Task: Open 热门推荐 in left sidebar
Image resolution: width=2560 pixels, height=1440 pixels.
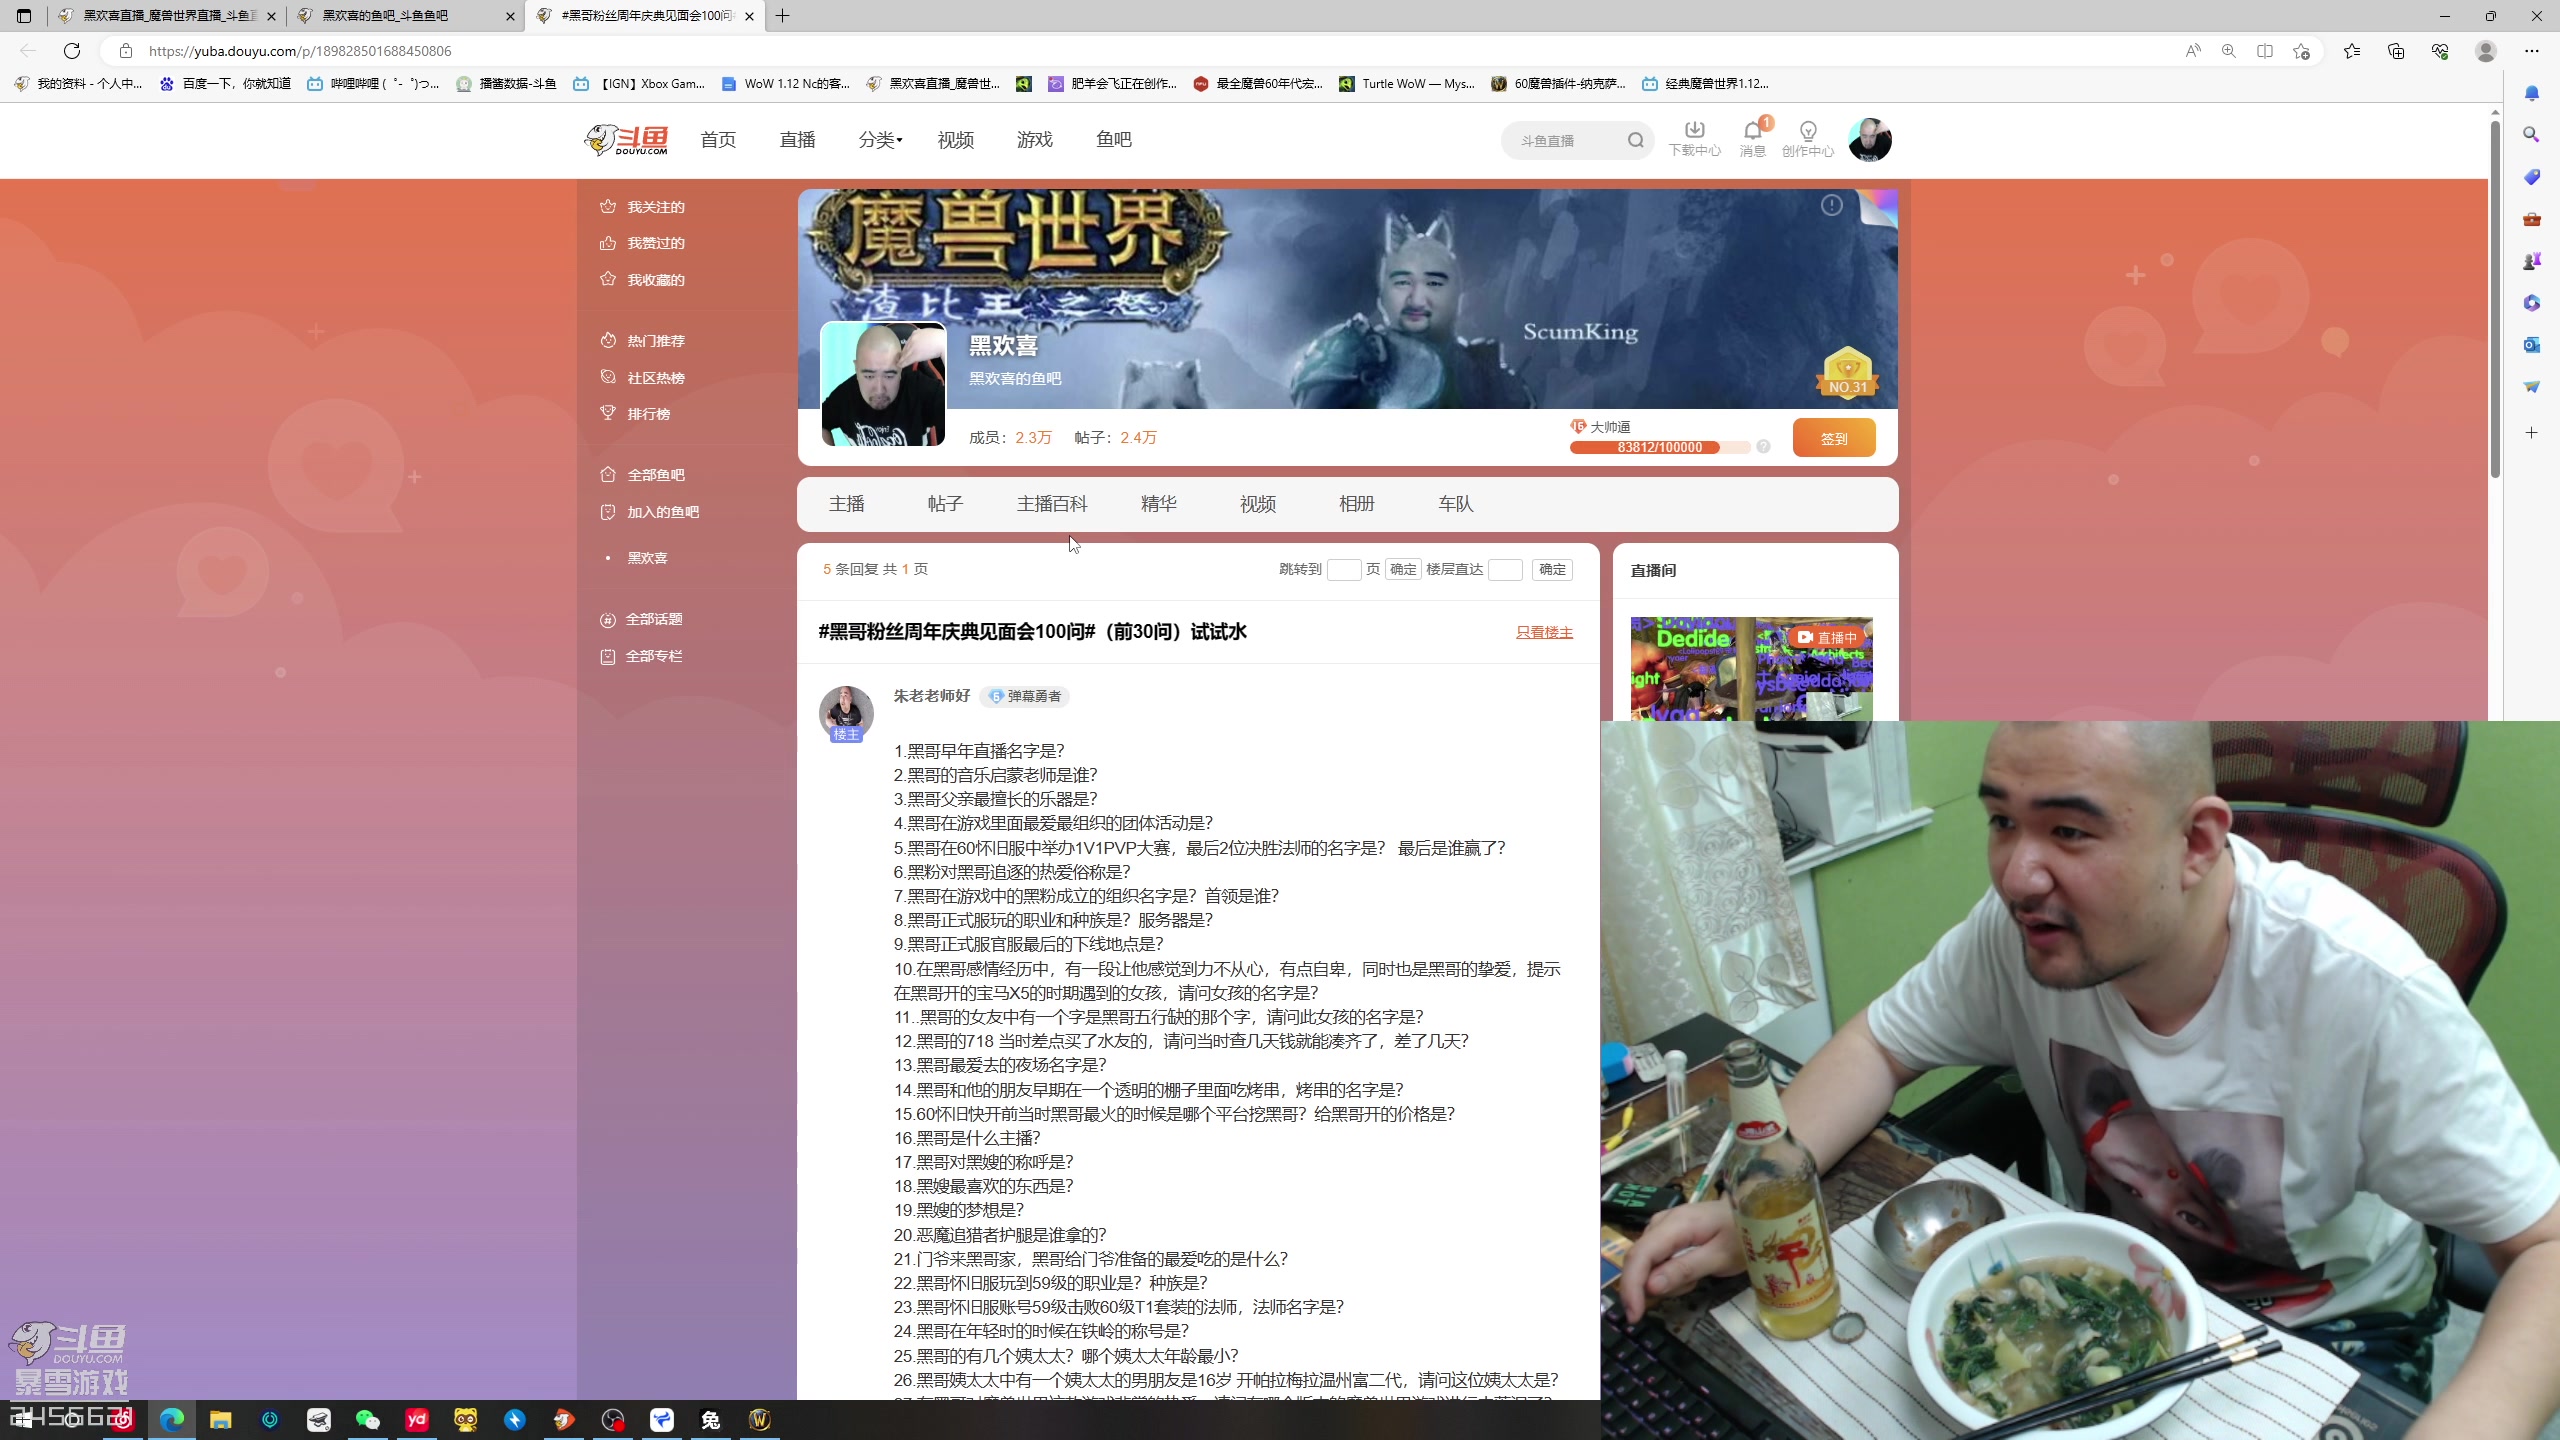Action: [642, 341]
